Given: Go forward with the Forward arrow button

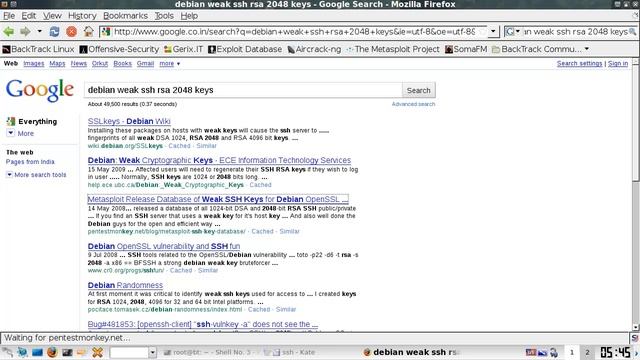Looking at the screenshot, I should pyautogui.click(x=25, y=31).
